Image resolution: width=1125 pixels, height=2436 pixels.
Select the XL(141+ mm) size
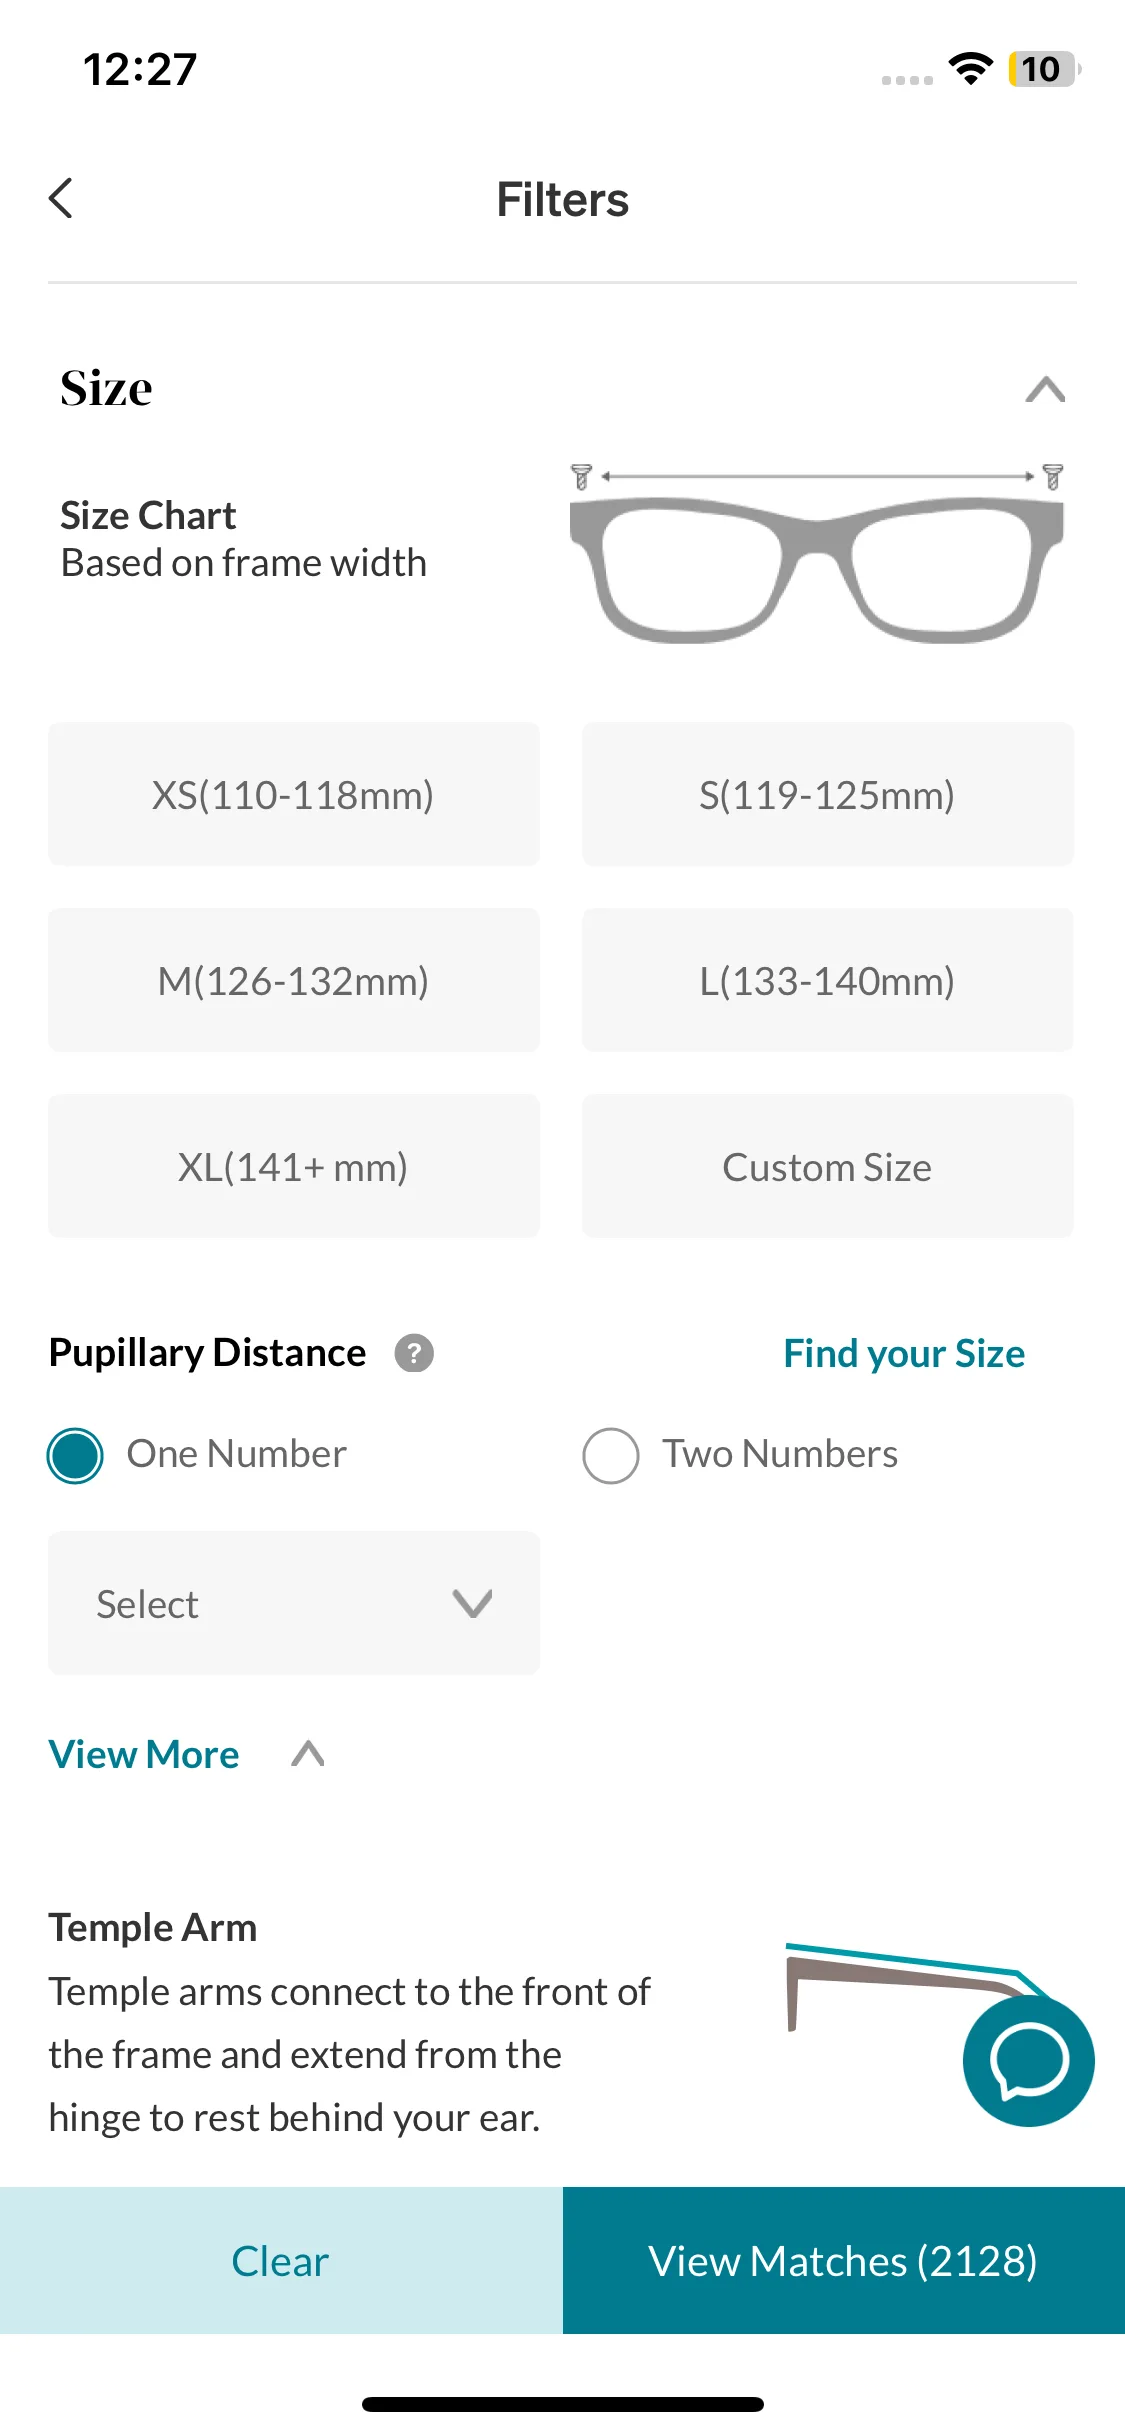tap(294, 1167)
